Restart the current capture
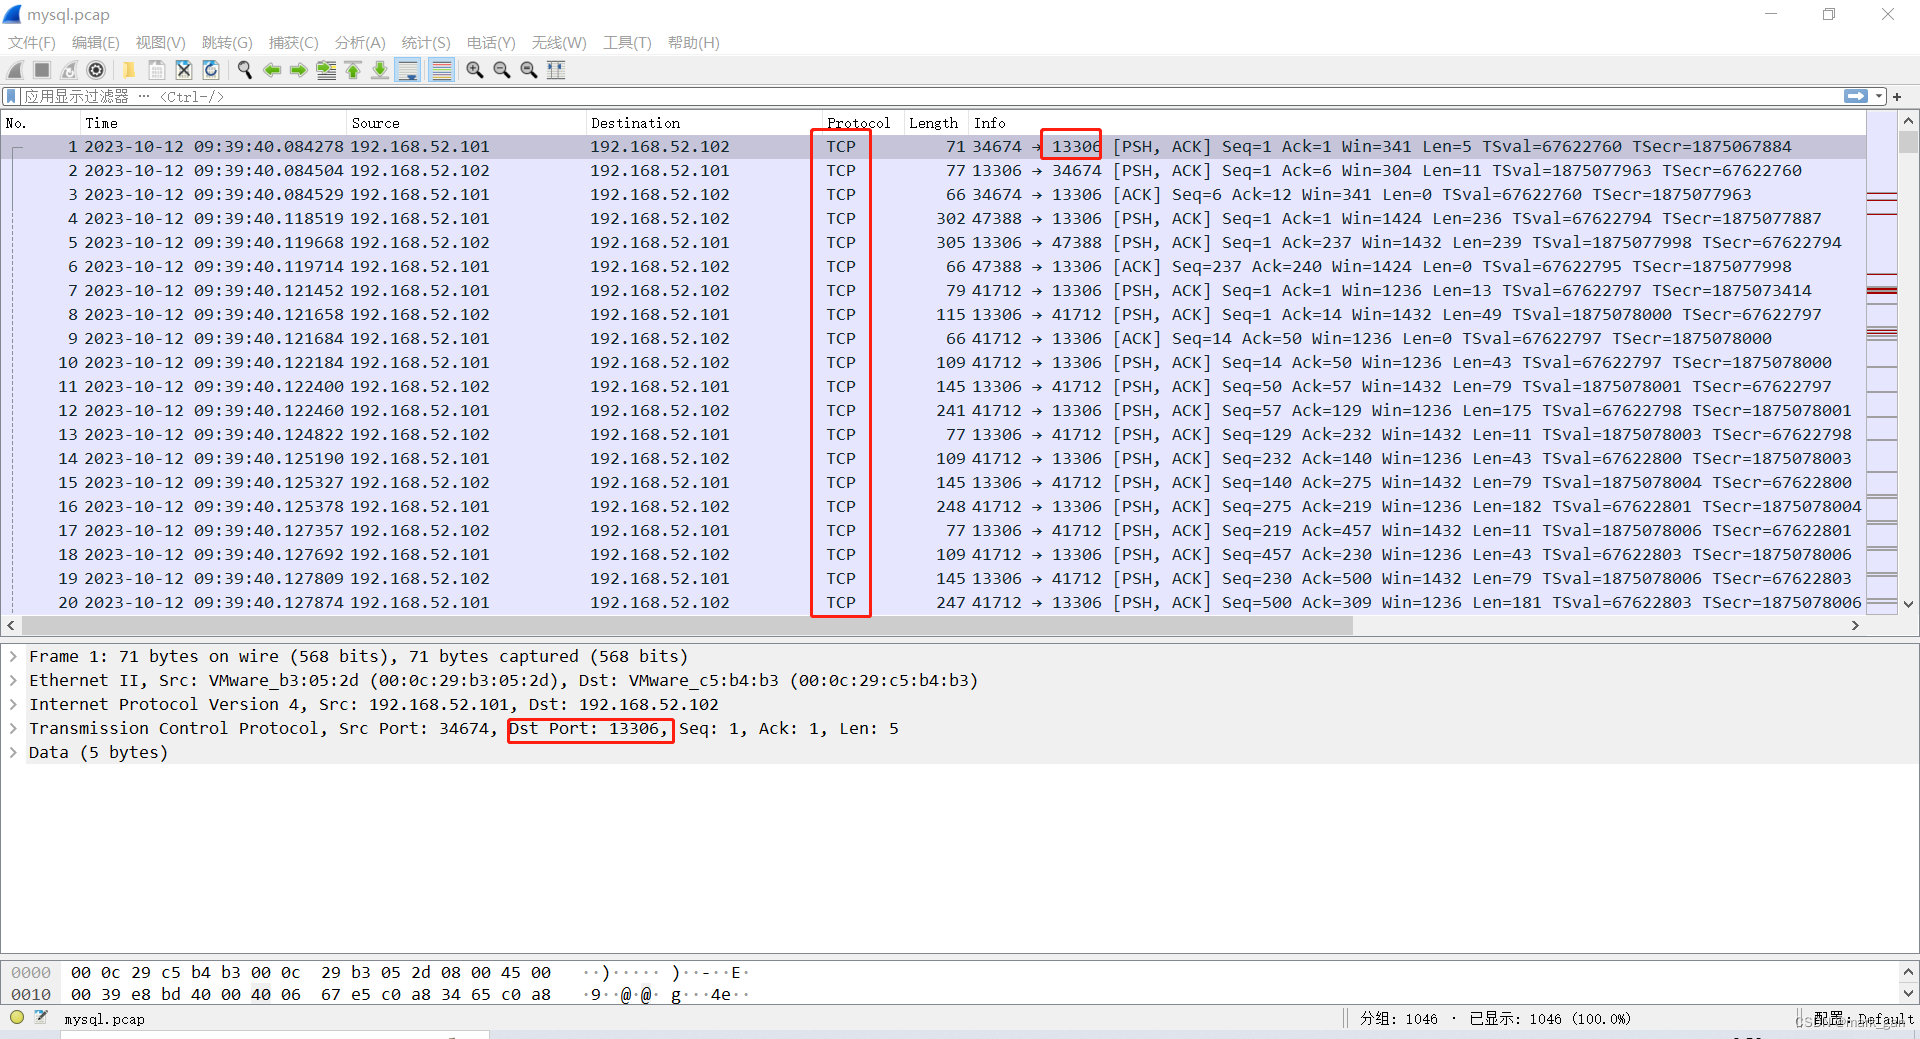1920x1039 pixels. click(x=68, y=70)
